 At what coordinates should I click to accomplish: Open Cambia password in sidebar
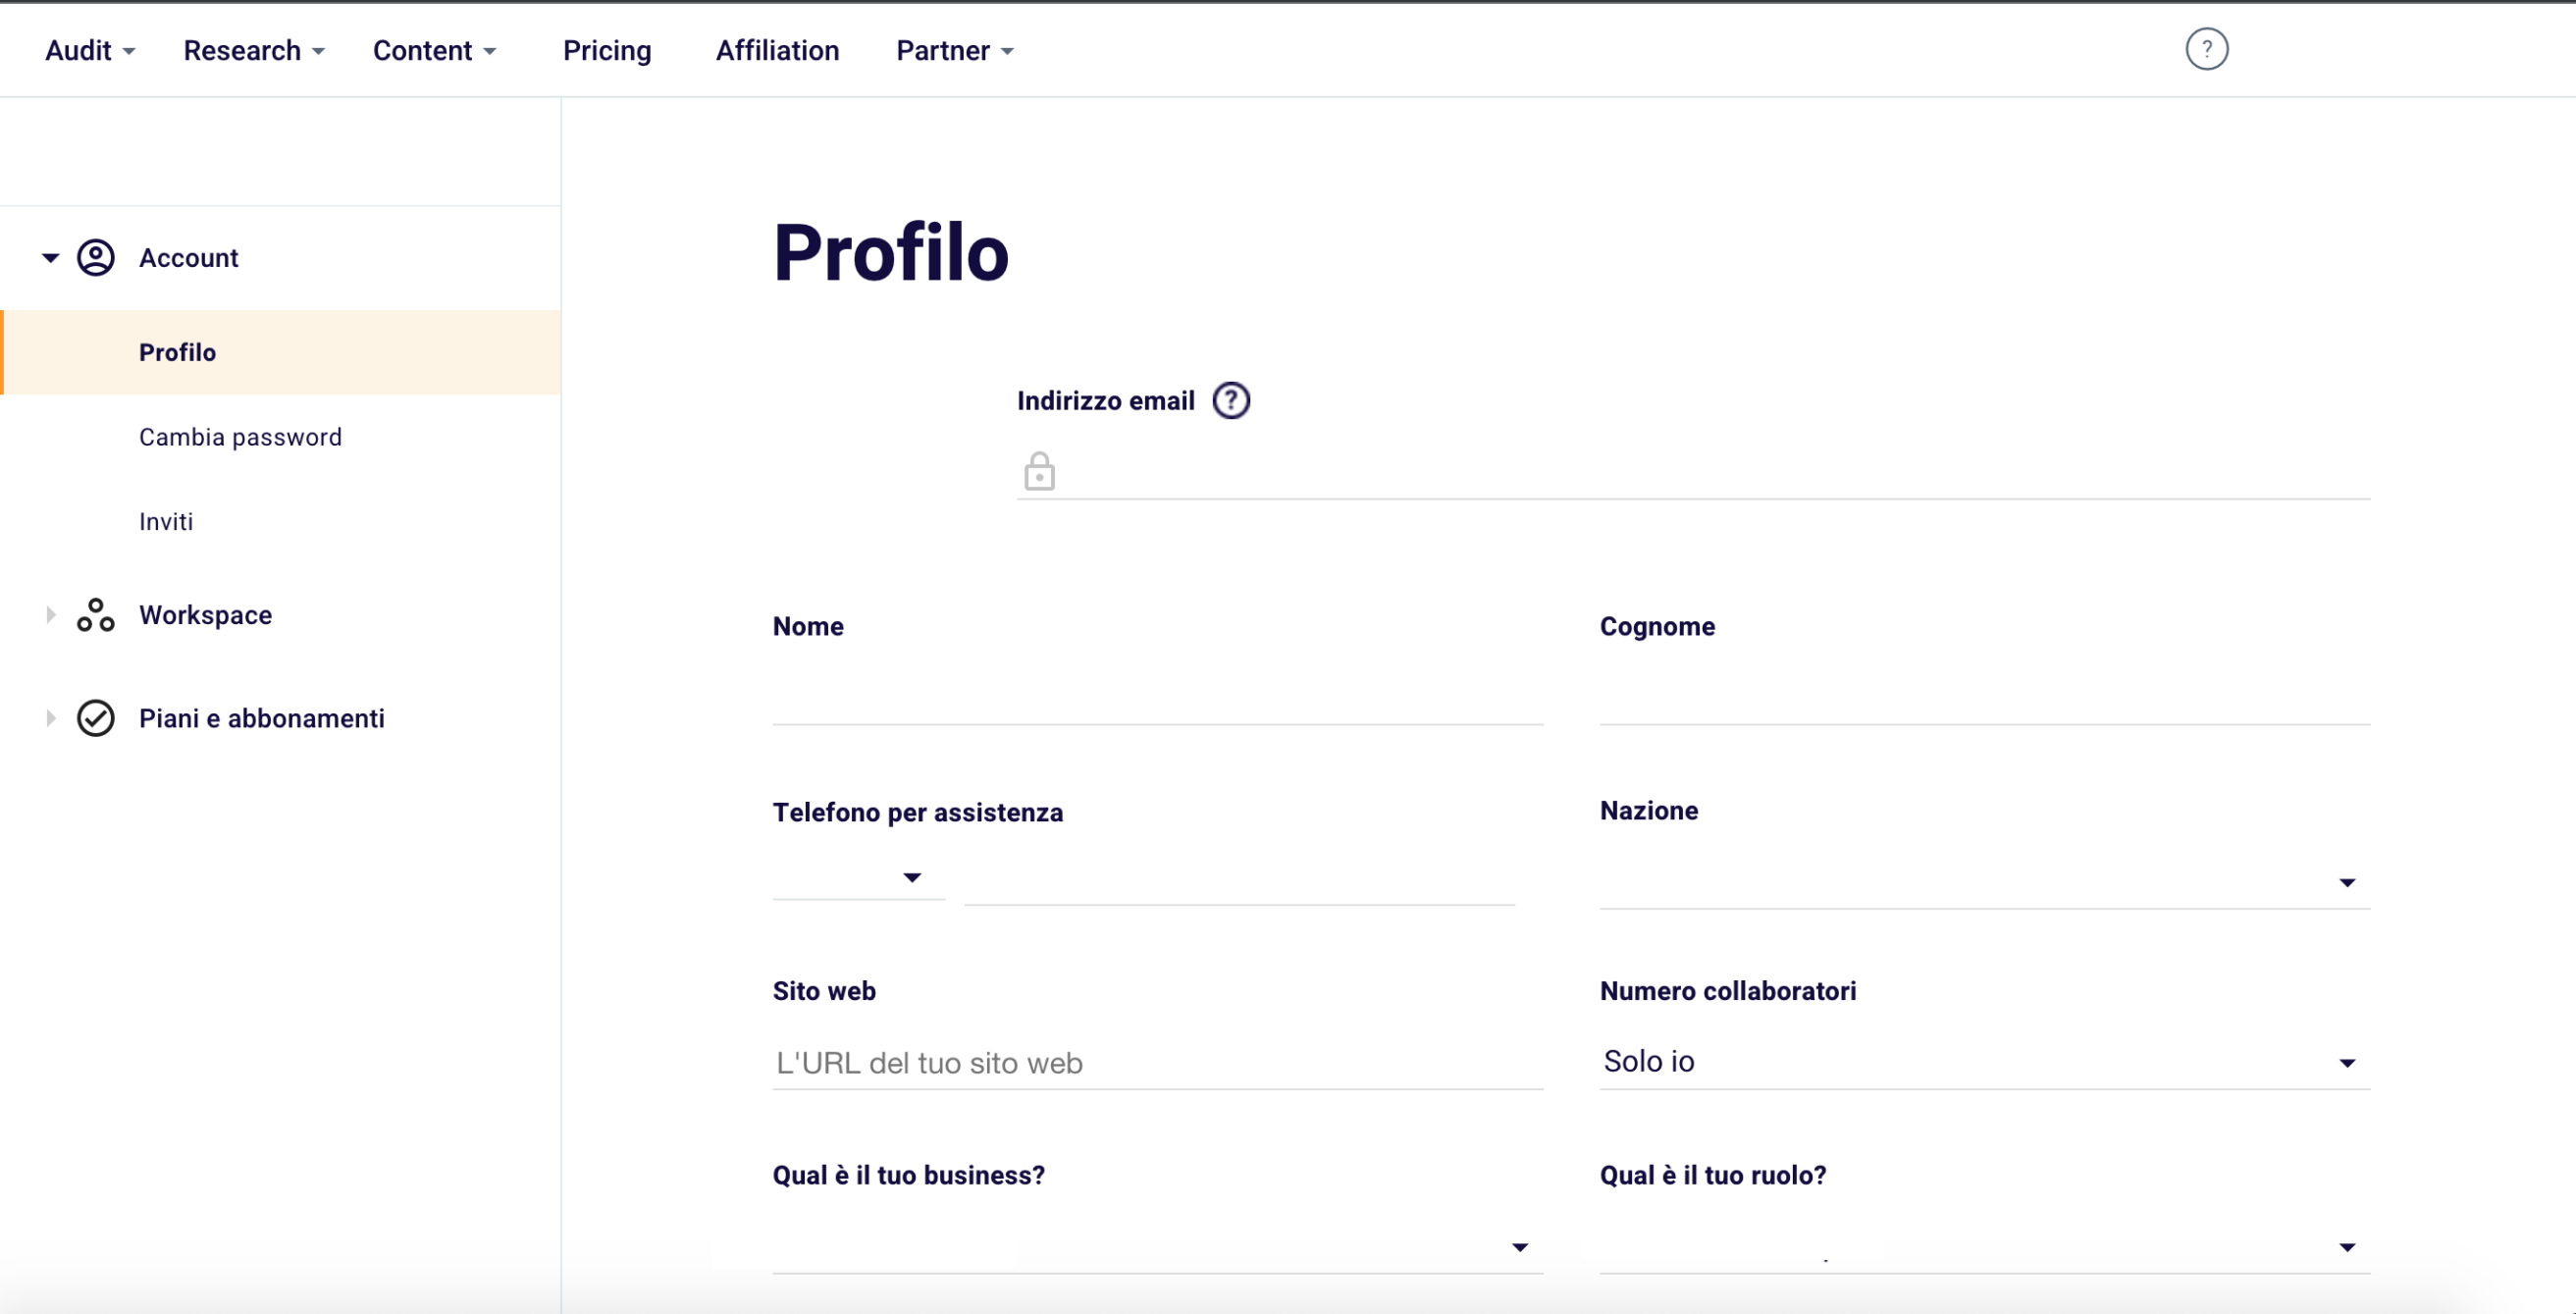[x=240, y=437]
